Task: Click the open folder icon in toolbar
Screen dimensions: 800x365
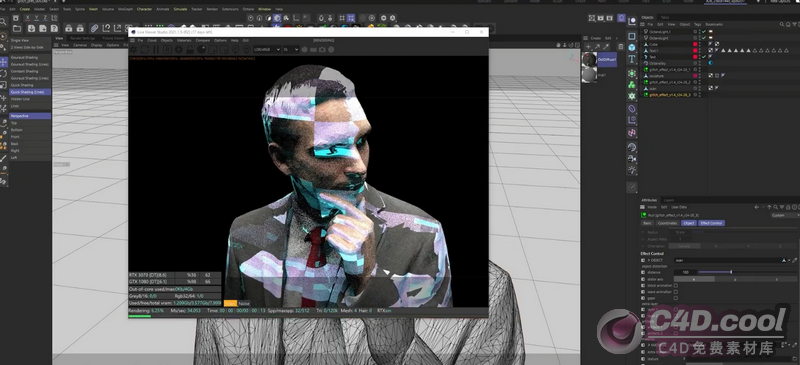Action: point(17,28)
